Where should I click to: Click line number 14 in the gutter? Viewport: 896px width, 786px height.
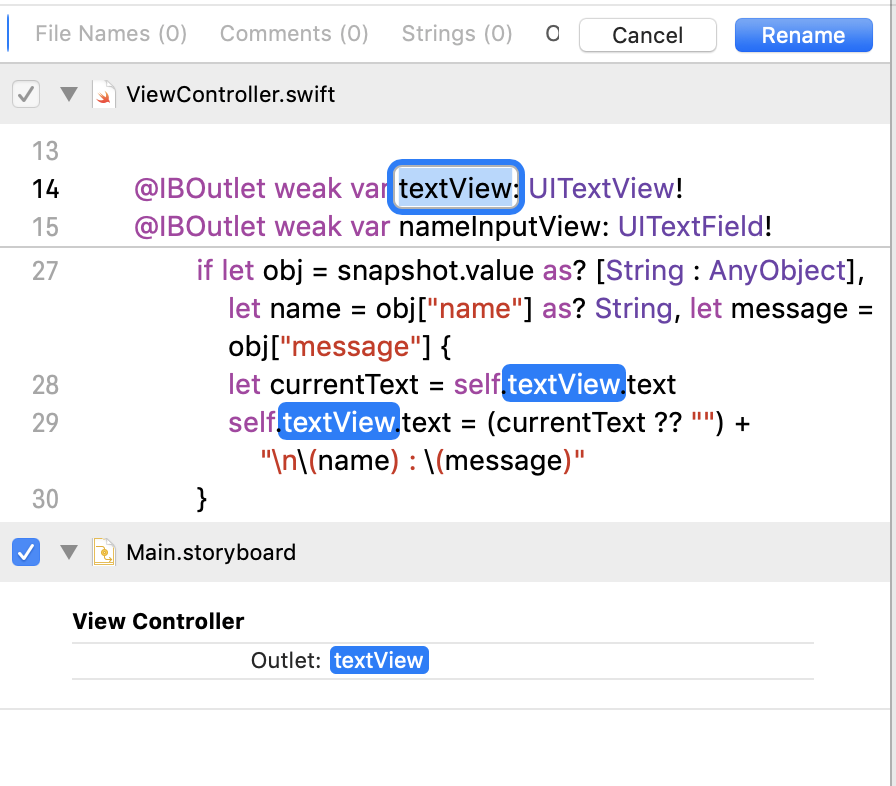46,189
